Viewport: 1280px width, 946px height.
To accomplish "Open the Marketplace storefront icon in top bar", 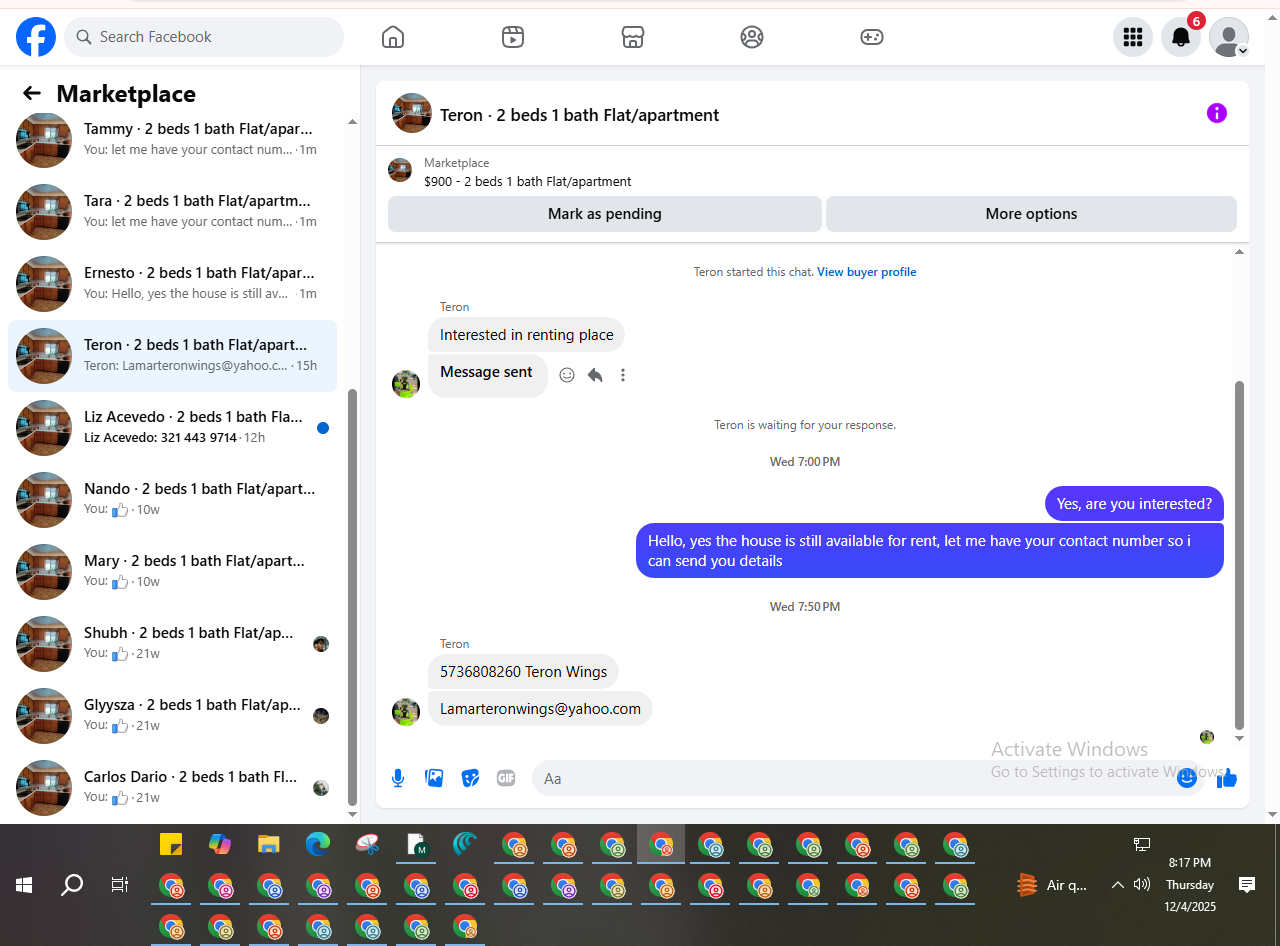I will click(632, 37).
